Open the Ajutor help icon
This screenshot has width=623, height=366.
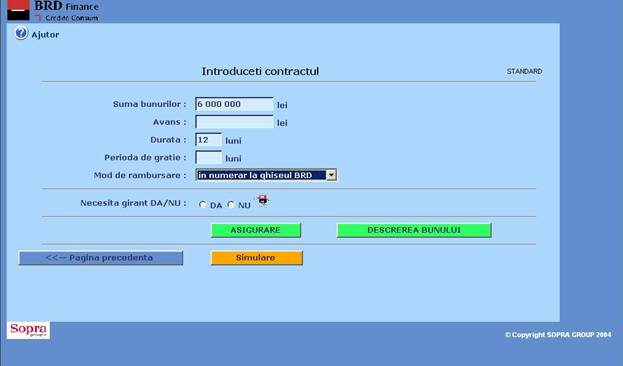pyautogui.click(x=21, y=33)
